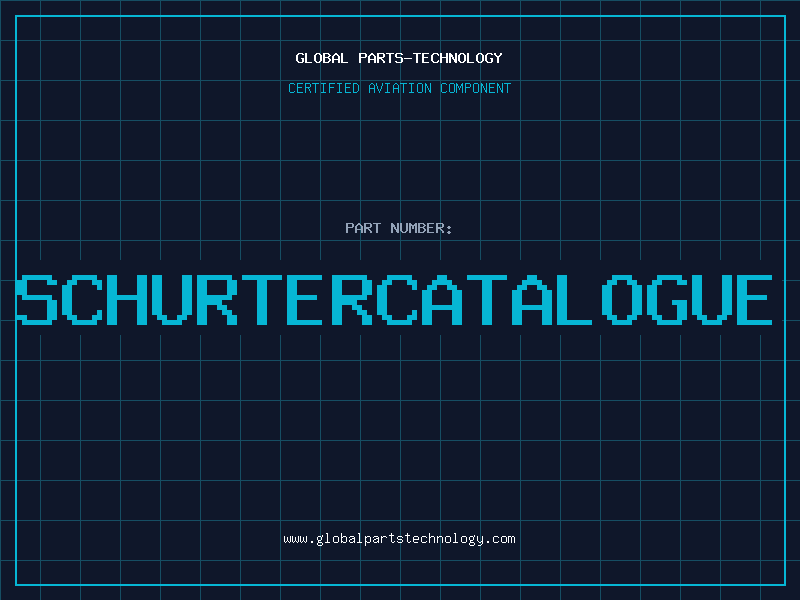This screenshot has height=600, width=800.
Task: Click the PART NUMBER: label
Action: [x=399, y=228]
